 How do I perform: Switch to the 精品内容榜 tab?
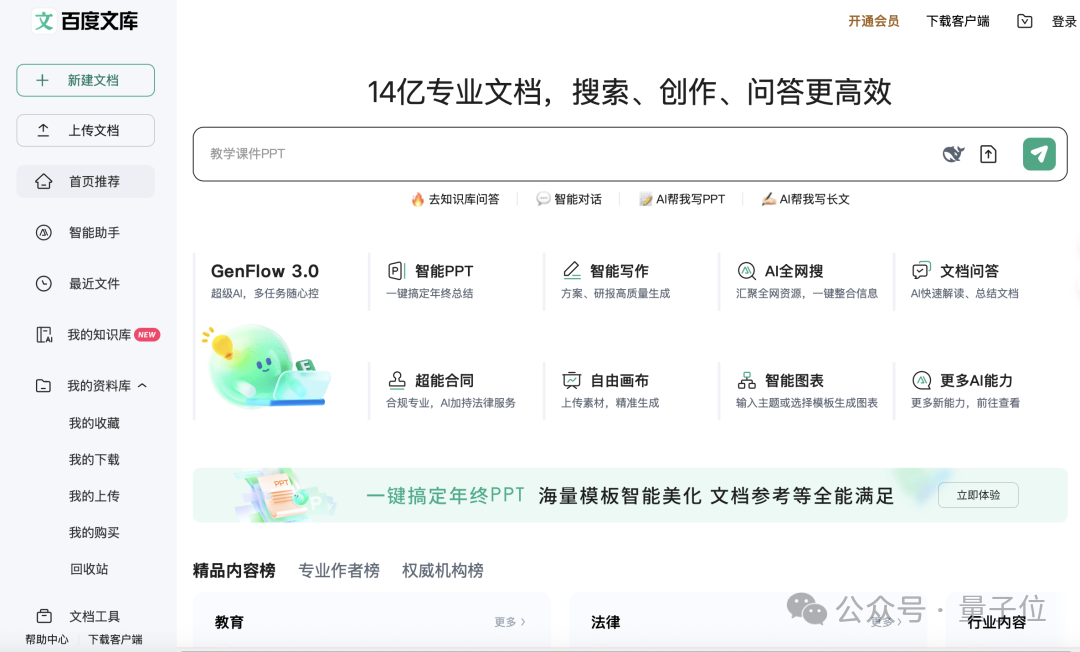(x=234, y=570)
